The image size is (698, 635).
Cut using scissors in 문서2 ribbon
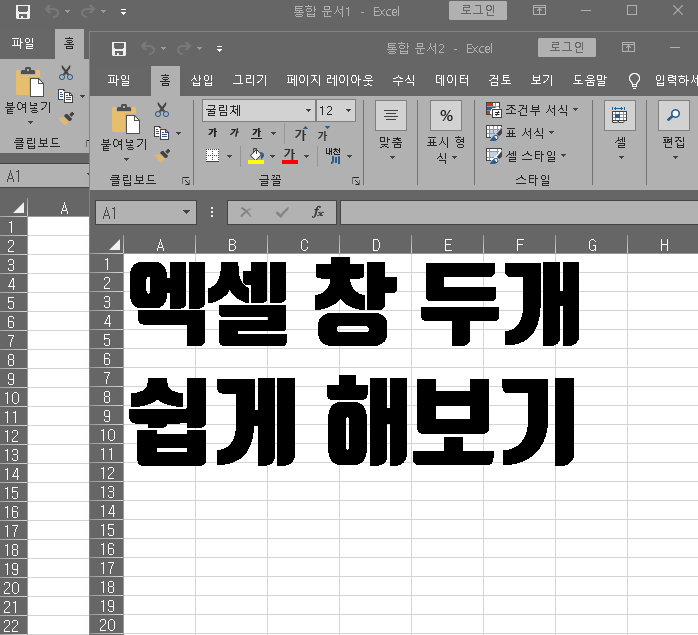pyautogui.click(x=162, y=110)
